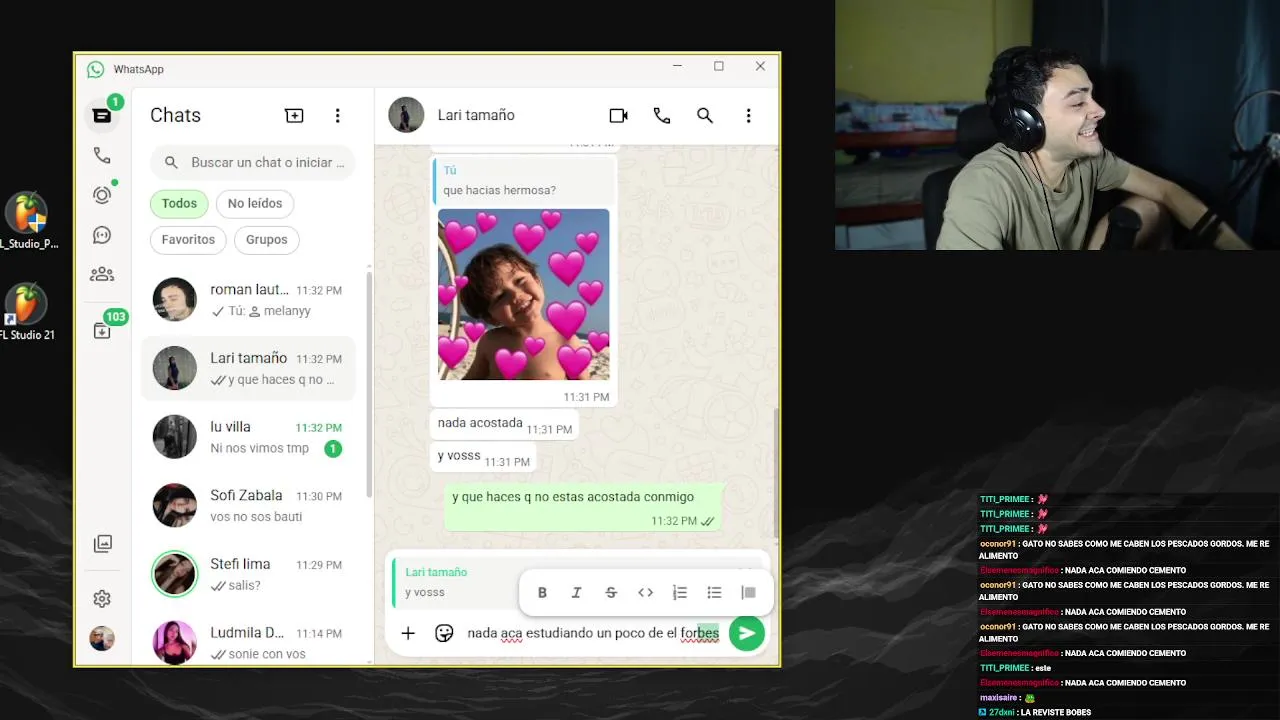
Task: Open the FL_Studio_P... desktop icon
Action: (28, 222)
